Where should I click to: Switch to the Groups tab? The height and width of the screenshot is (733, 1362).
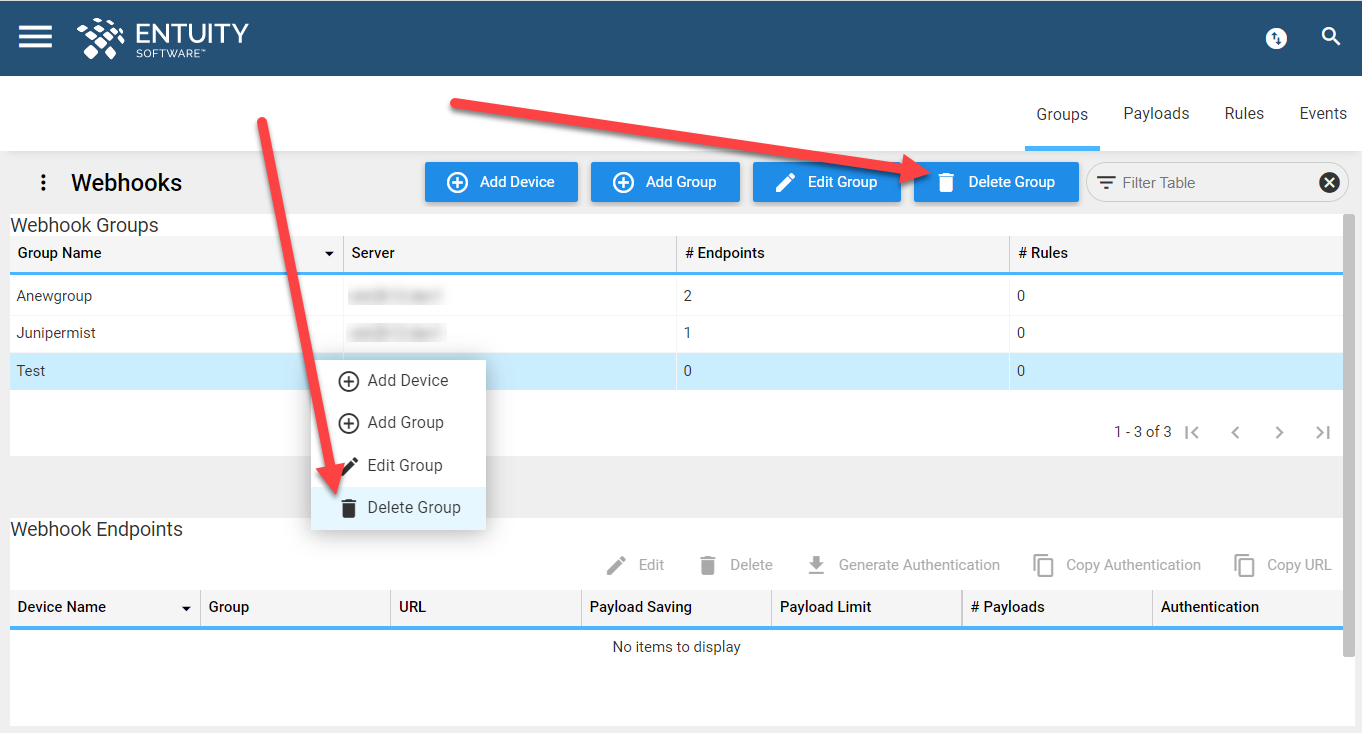(x=1062, y=114)
